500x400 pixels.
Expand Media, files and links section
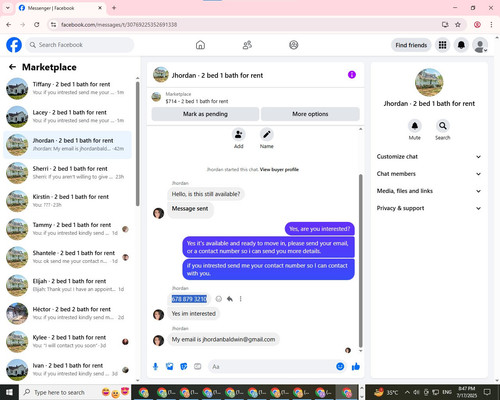tap(429, 191)
